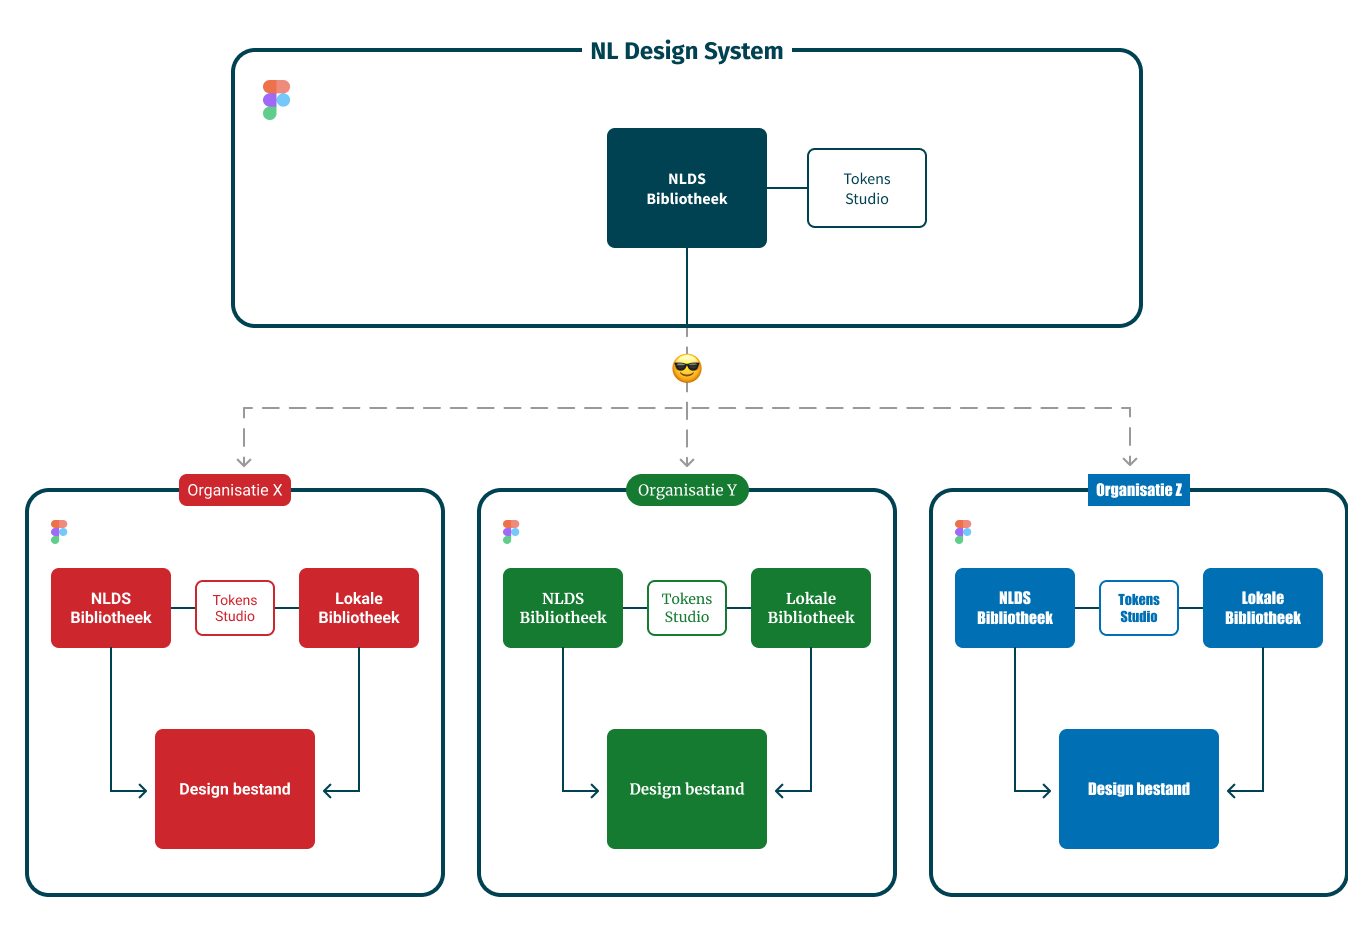
Task: Click the Figma logo in Organisatie Z box
Action: pos(963,532)
